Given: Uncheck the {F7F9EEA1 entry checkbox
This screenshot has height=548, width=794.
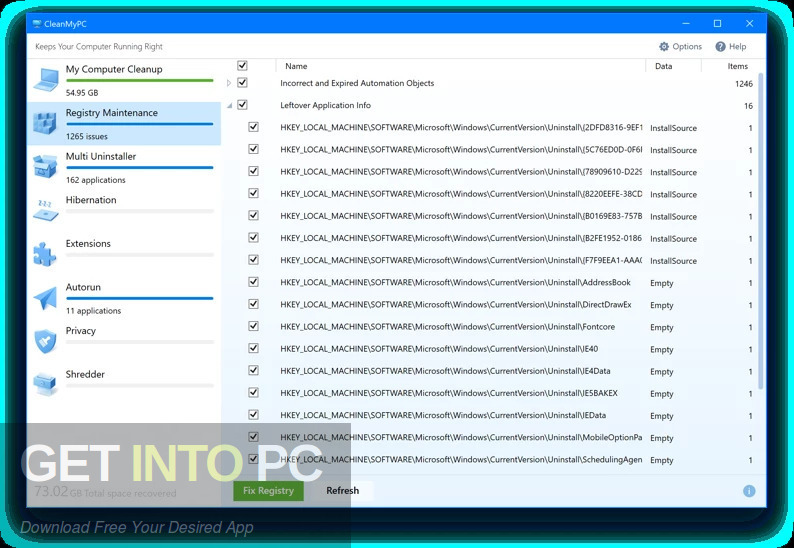Looking at the screenshot, I should 253,259.
